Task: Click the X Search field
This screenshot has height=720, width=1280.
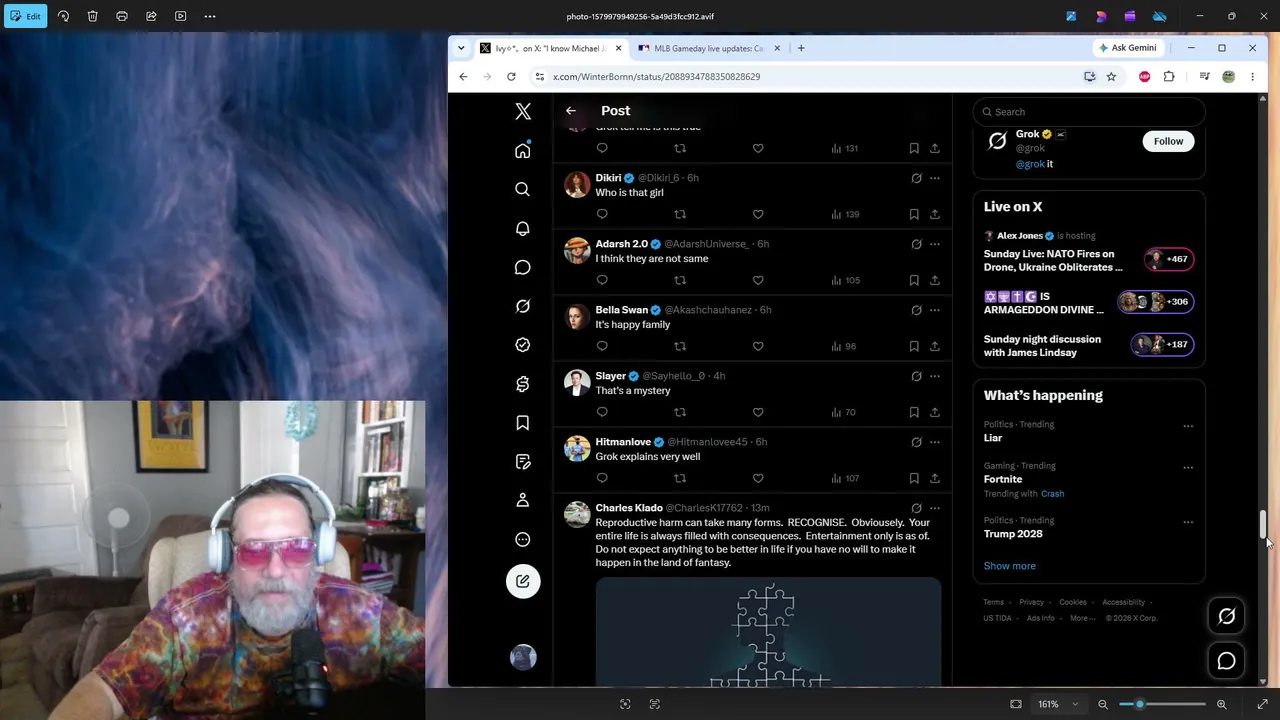Action: coord(1089,112)
